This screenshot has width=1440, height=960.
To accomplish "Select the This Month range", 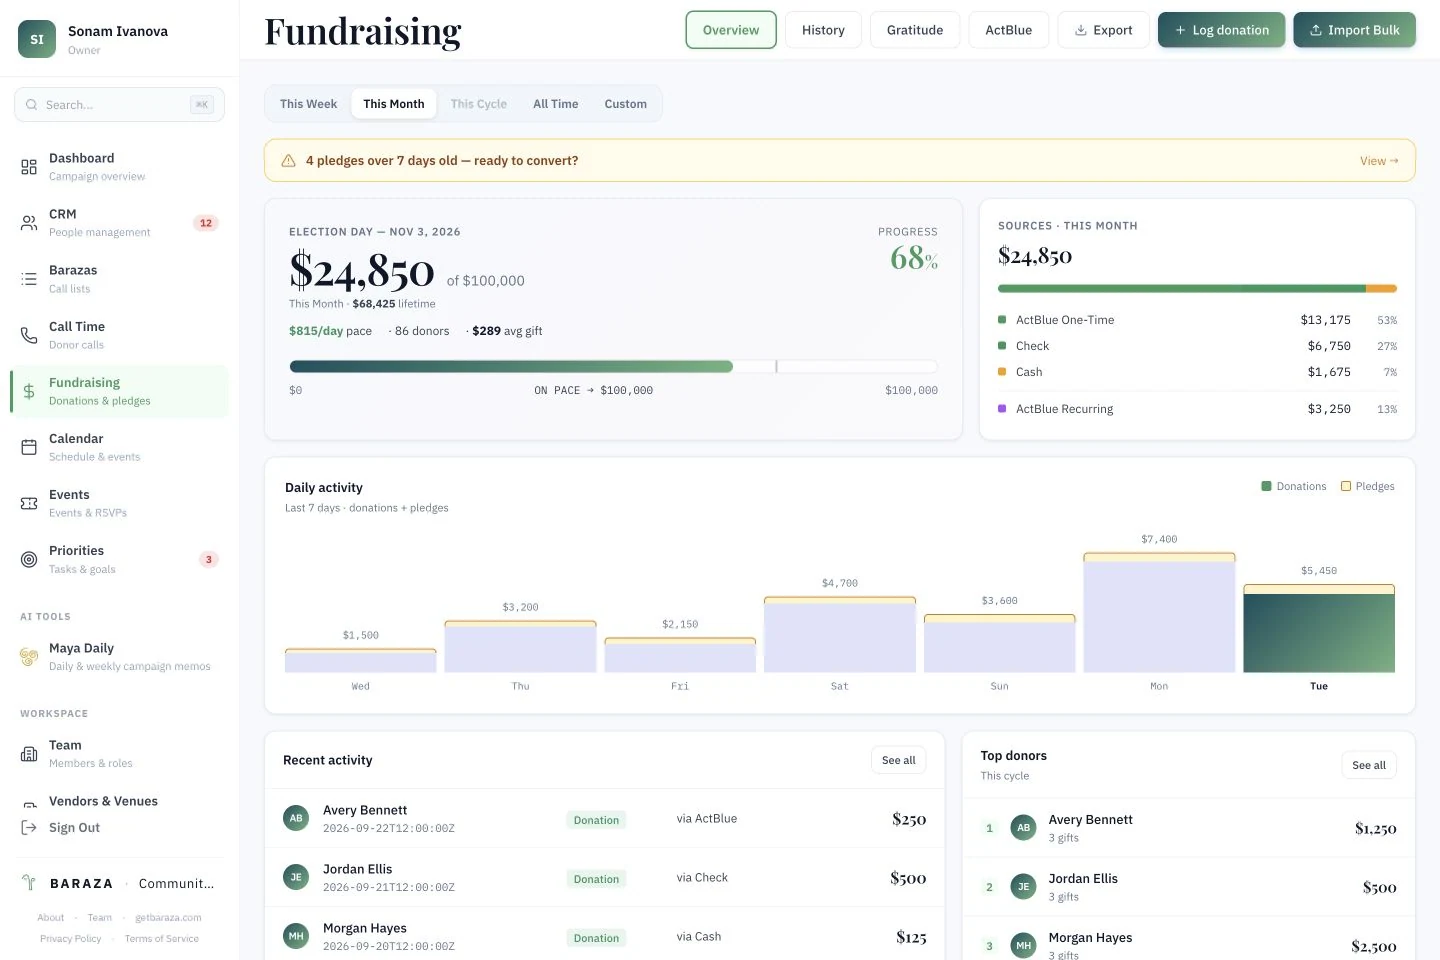I will pyautogui.click(x=394, y=104).
